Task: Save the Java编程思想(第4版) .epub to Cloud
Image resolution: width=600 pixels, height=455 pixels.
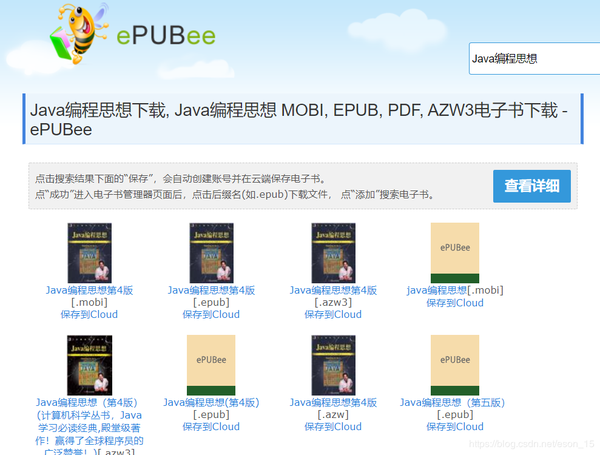Action: pyautogui.click(x=212, y=426)
